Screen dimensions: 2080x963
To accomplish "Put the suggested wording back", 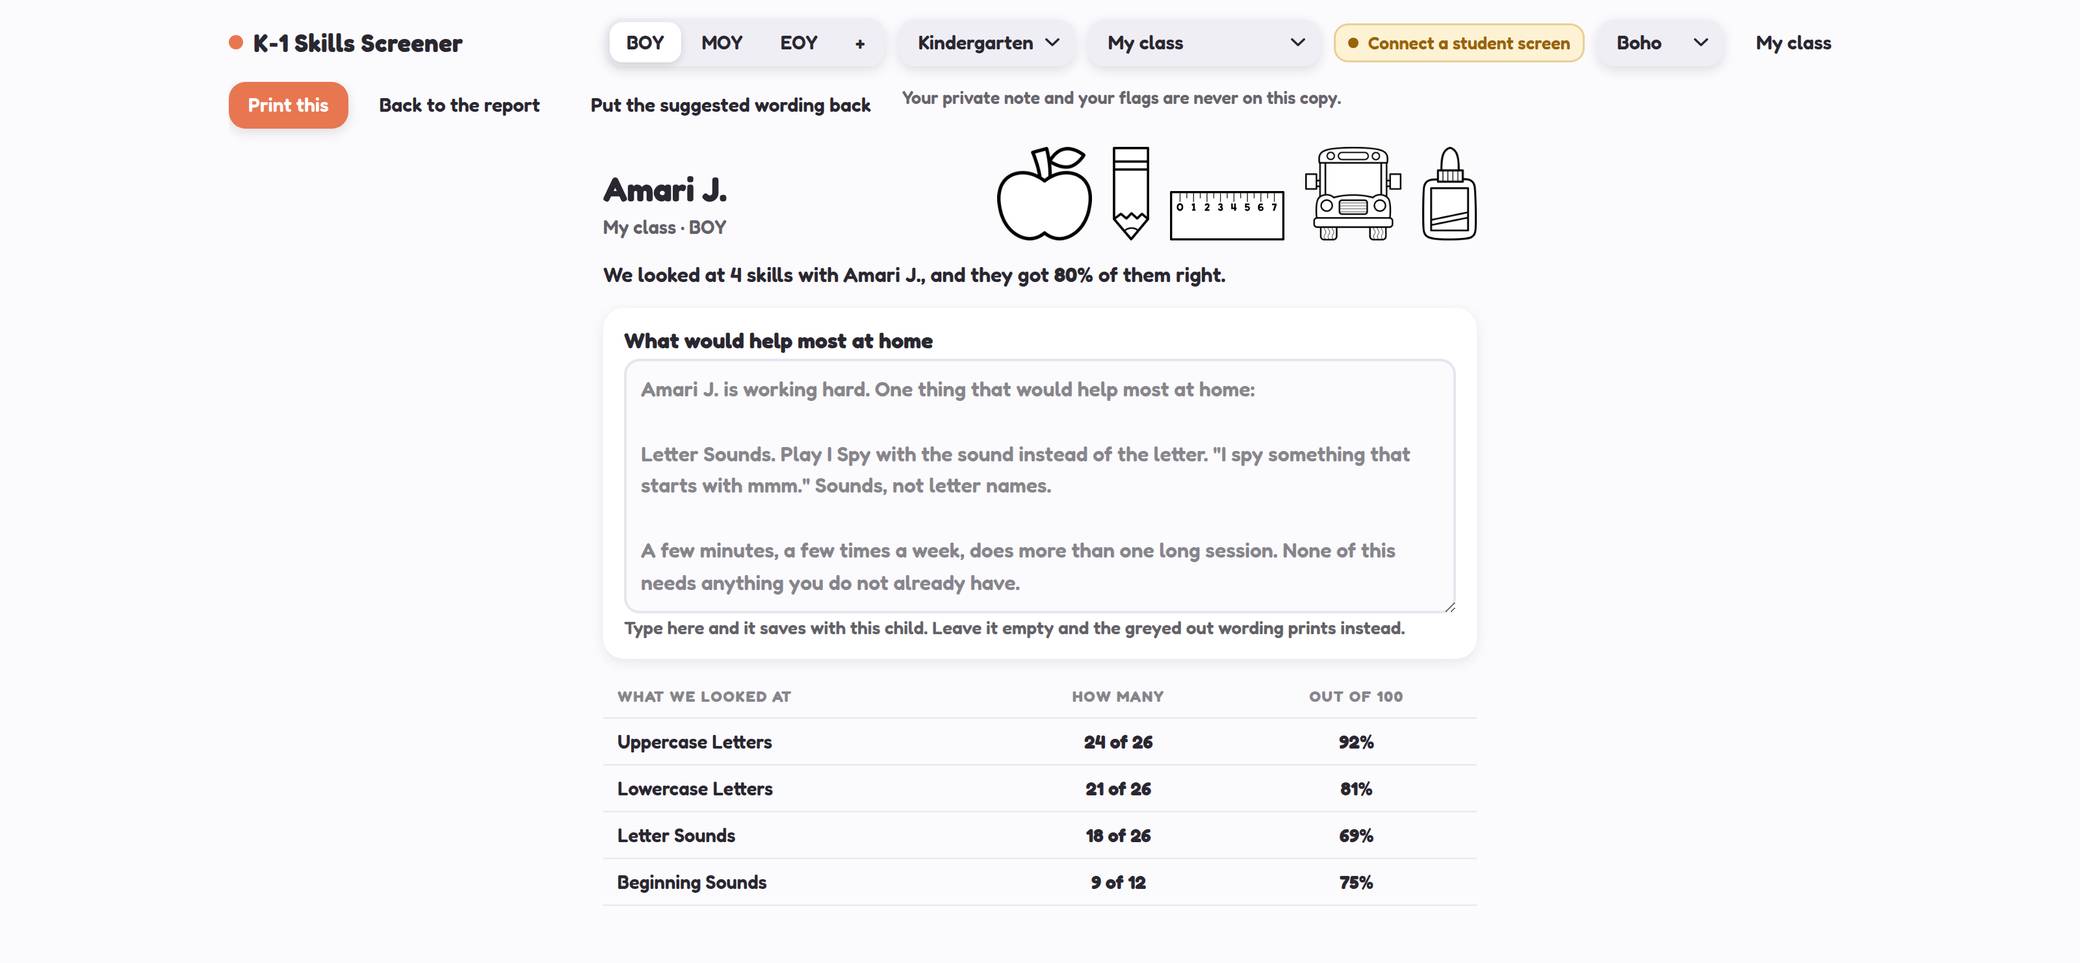I will tap(730, 105).
